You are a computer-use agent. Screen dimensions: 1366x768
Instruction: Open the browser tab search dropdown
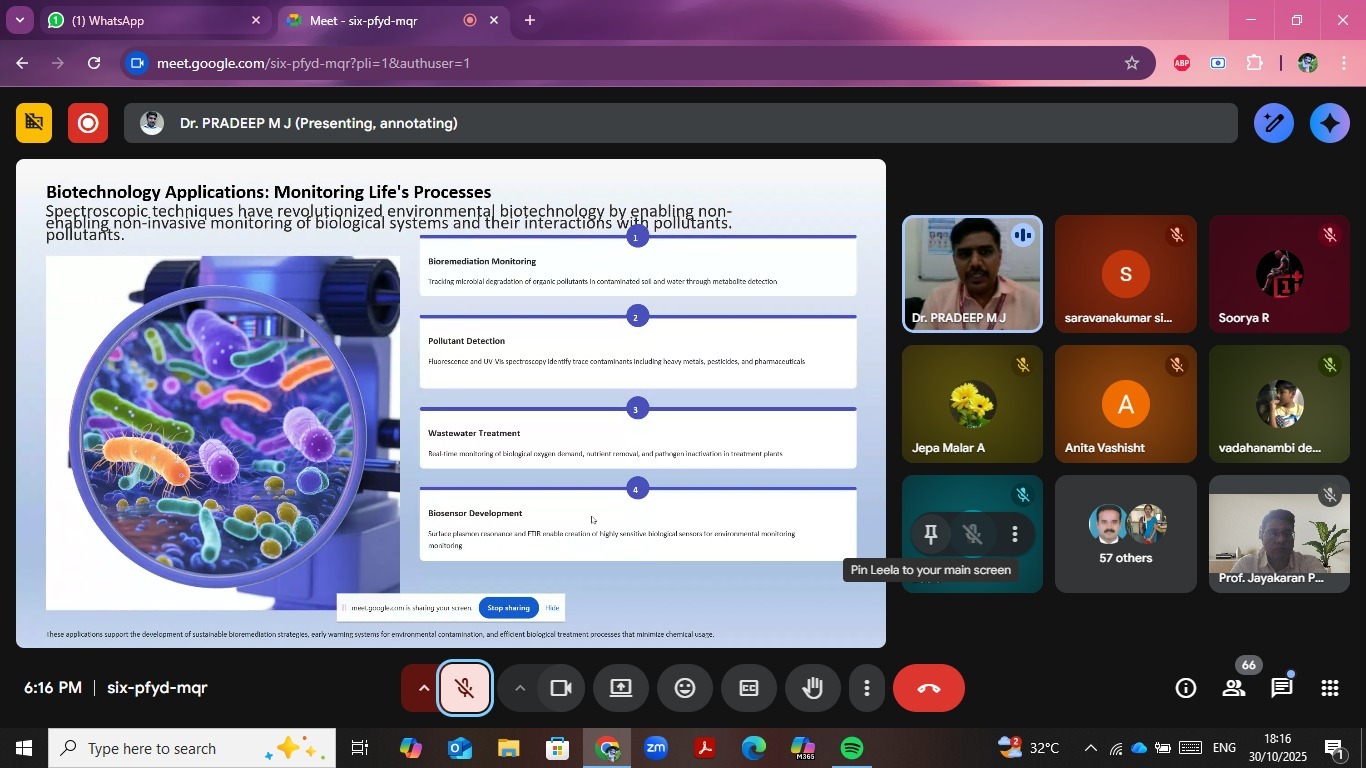pyautogui.click(x=19, y=20)
